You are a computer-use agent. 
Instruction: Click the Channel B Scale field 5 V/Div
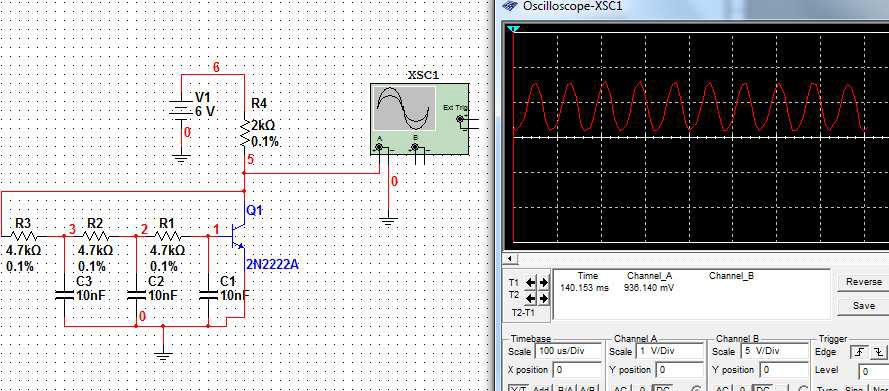[774, 351]
